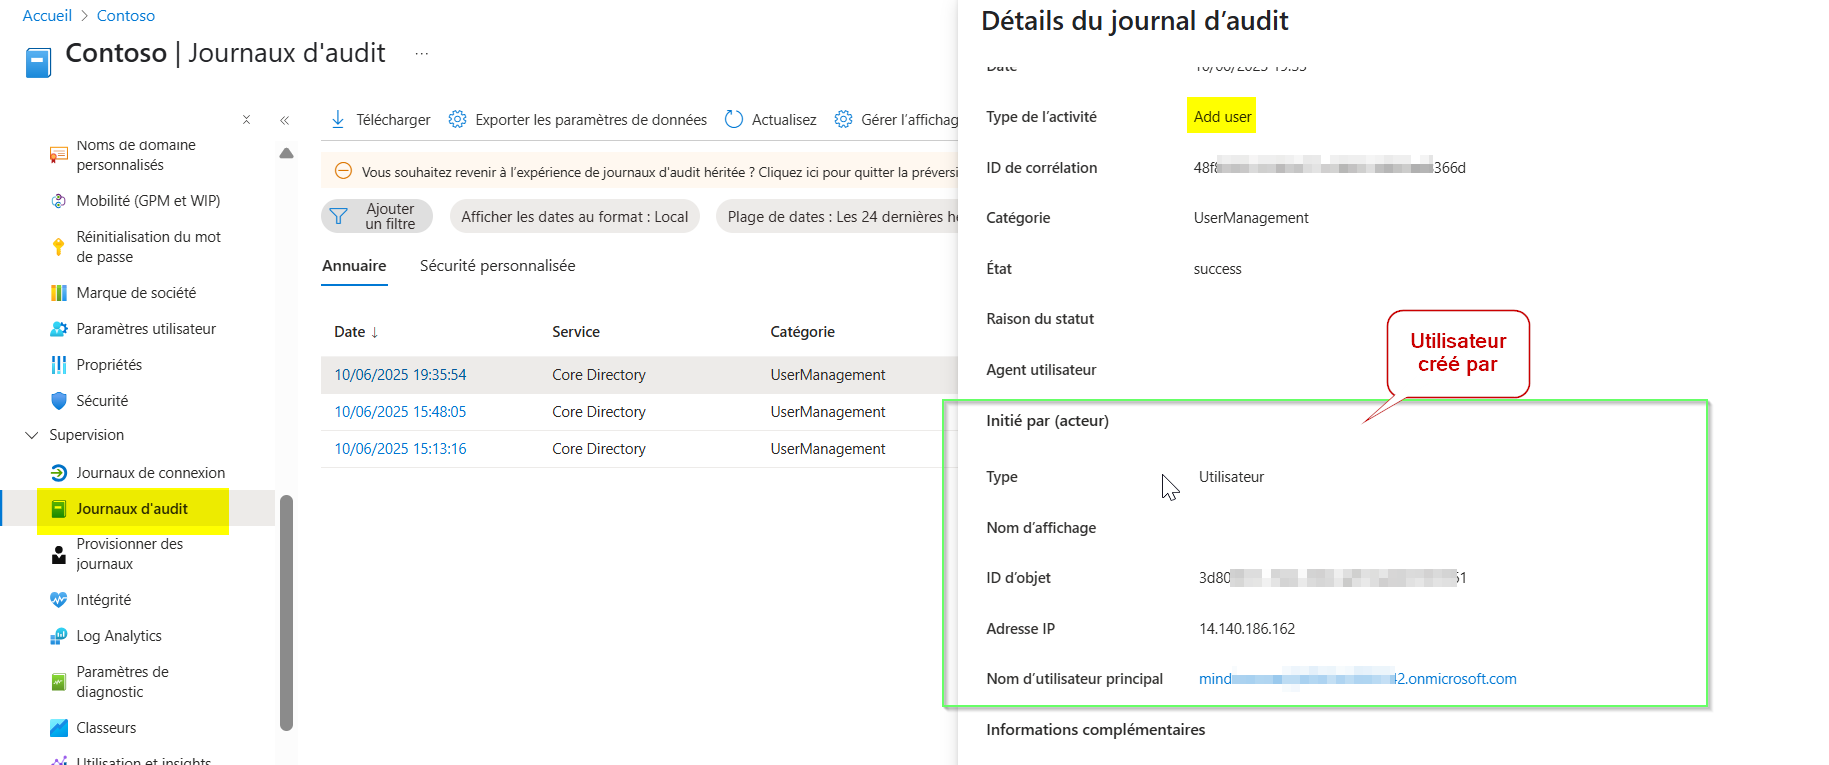The image size is (1829, 765).
Task: Click the Noms de domaine personnalisés icon
Action: click(x=59, y=155)
